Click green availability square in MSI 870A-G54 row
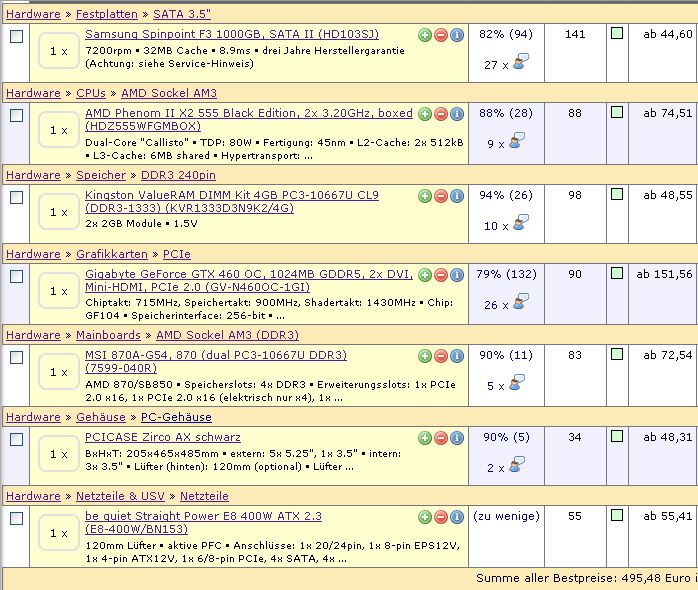 point(617,355)
